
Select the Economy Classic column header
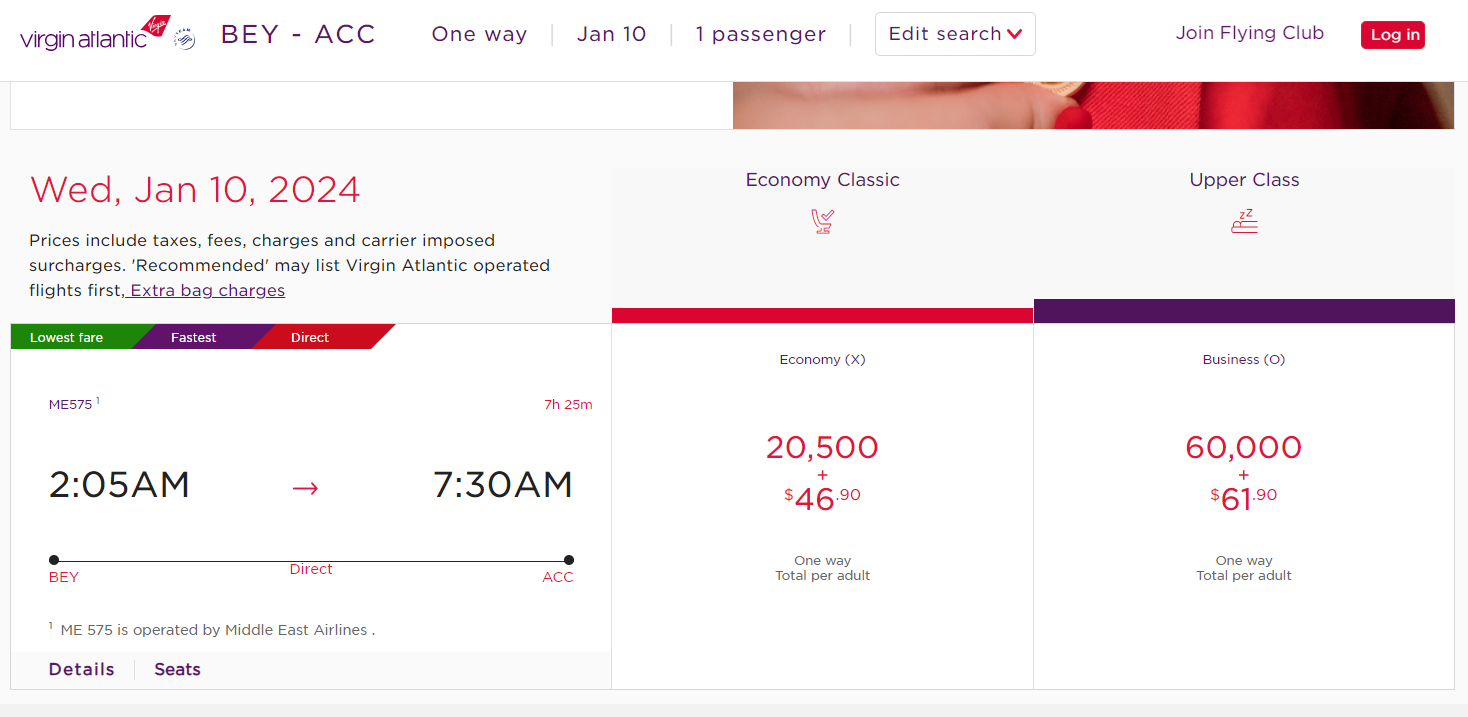click(x=822, y=180)
